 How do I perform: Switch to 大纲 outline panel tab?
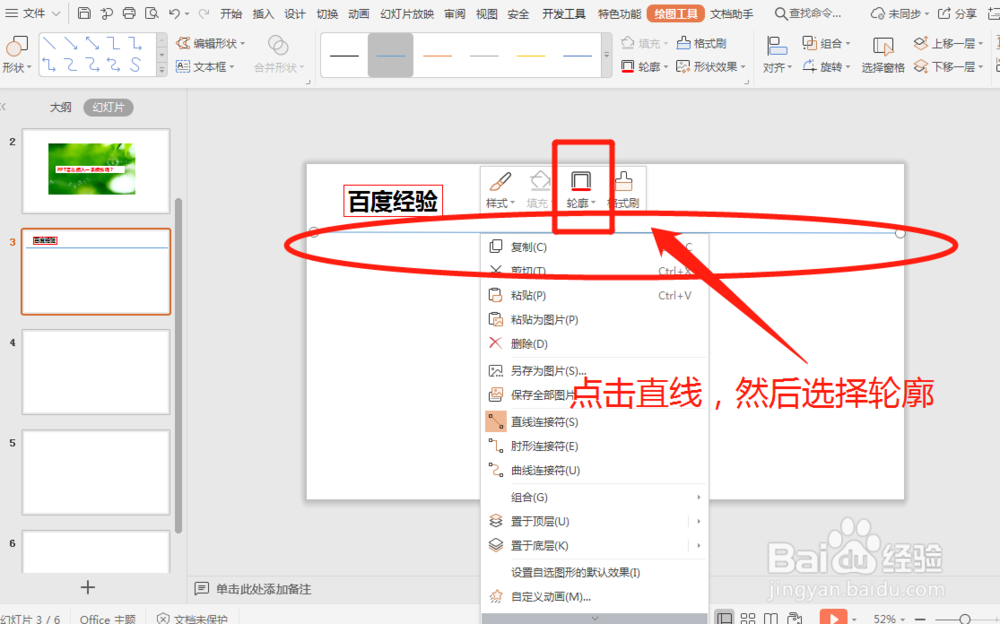(61, 107)
